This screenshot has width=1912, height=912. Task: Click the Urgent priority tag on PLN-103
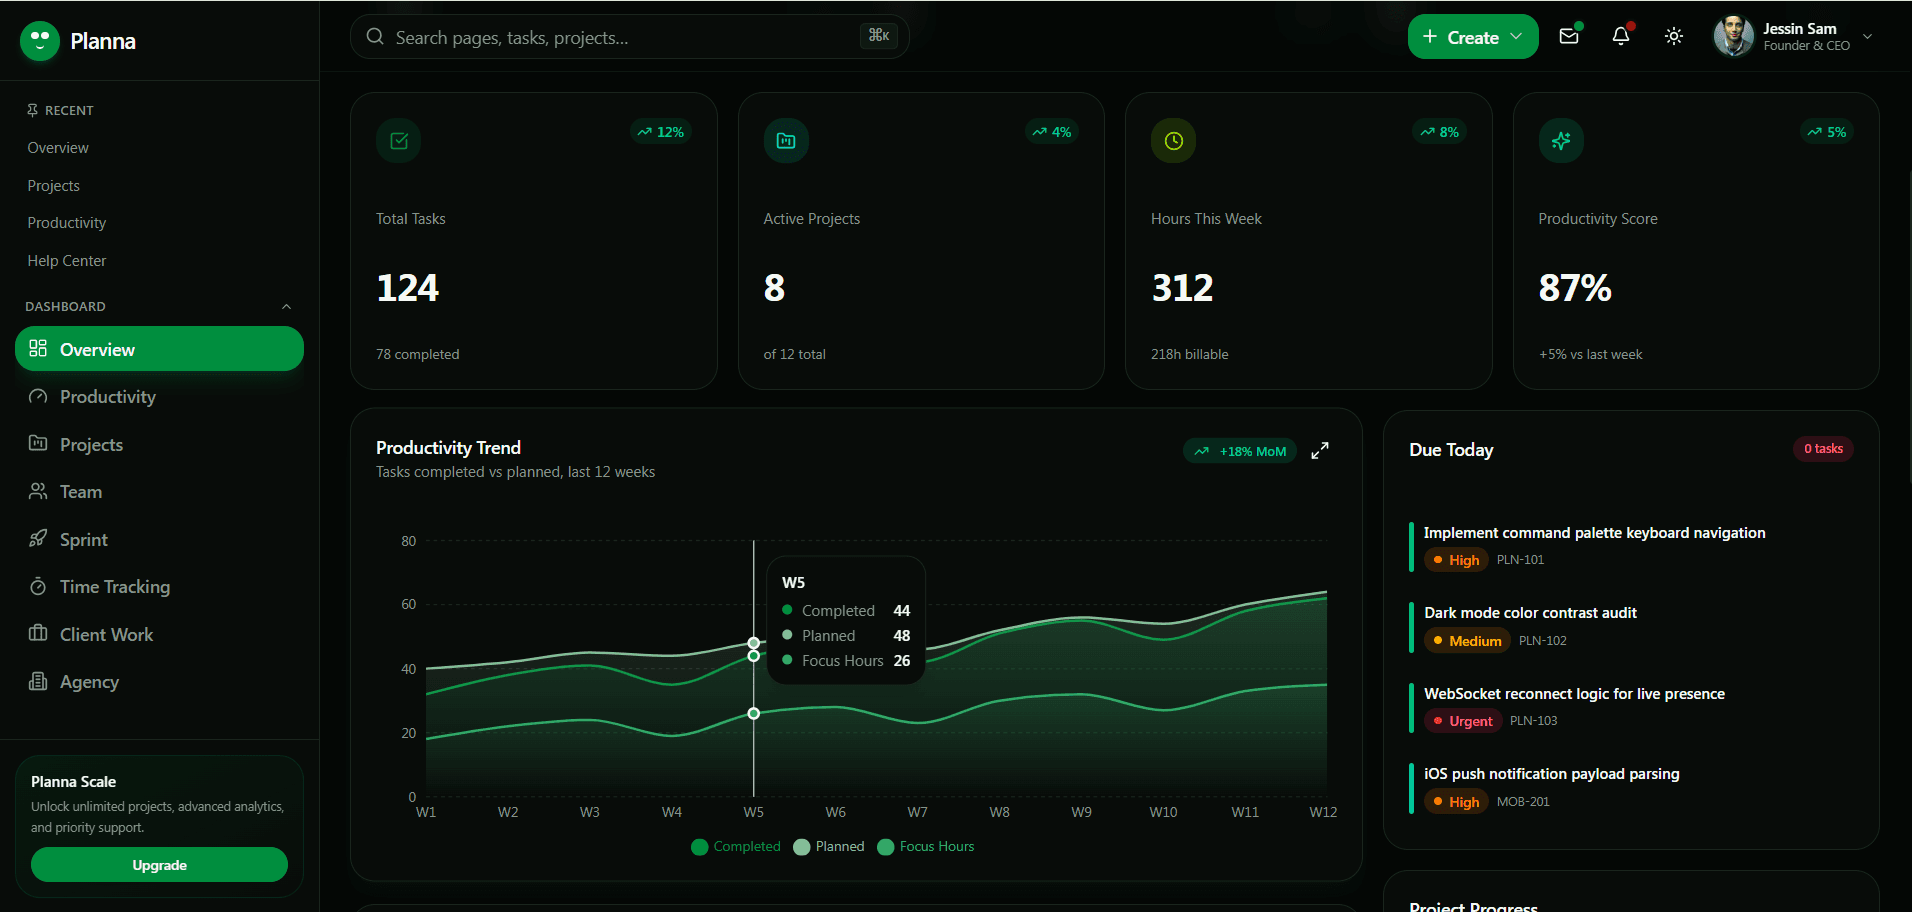[1463, 721]
